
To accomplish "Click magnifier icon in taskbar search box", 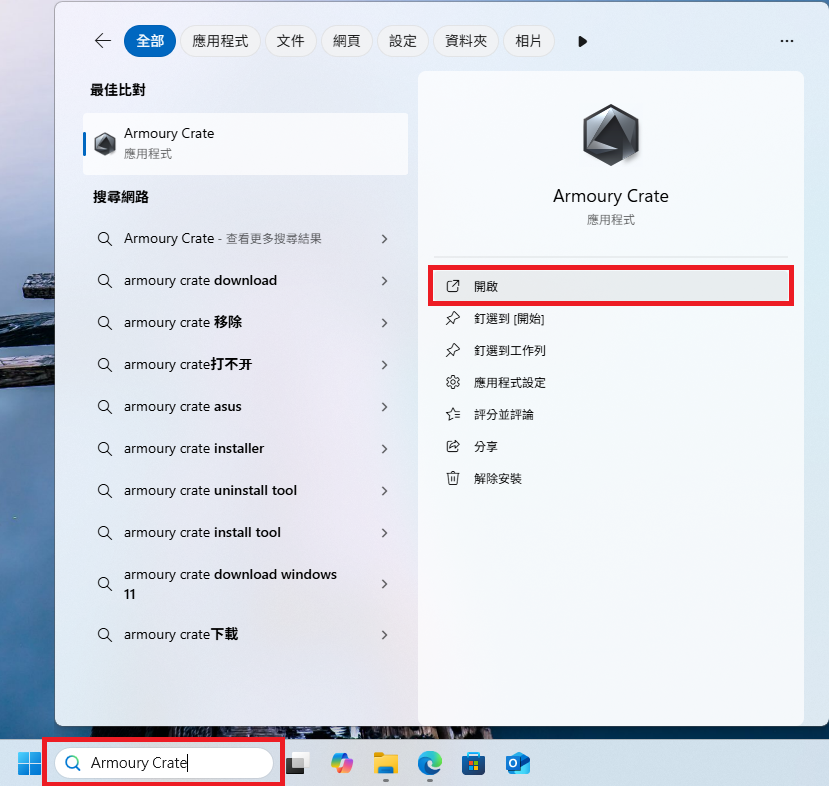I will click(72, 763).
